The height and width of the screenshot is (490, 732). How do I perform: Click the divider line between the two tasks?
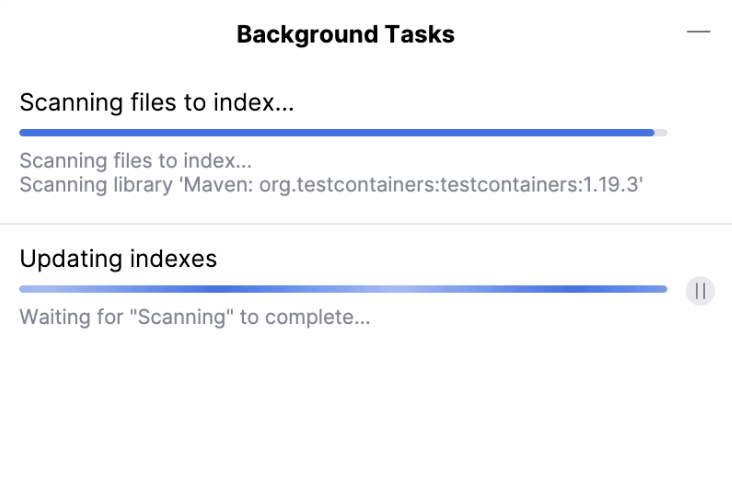(366, 224)
